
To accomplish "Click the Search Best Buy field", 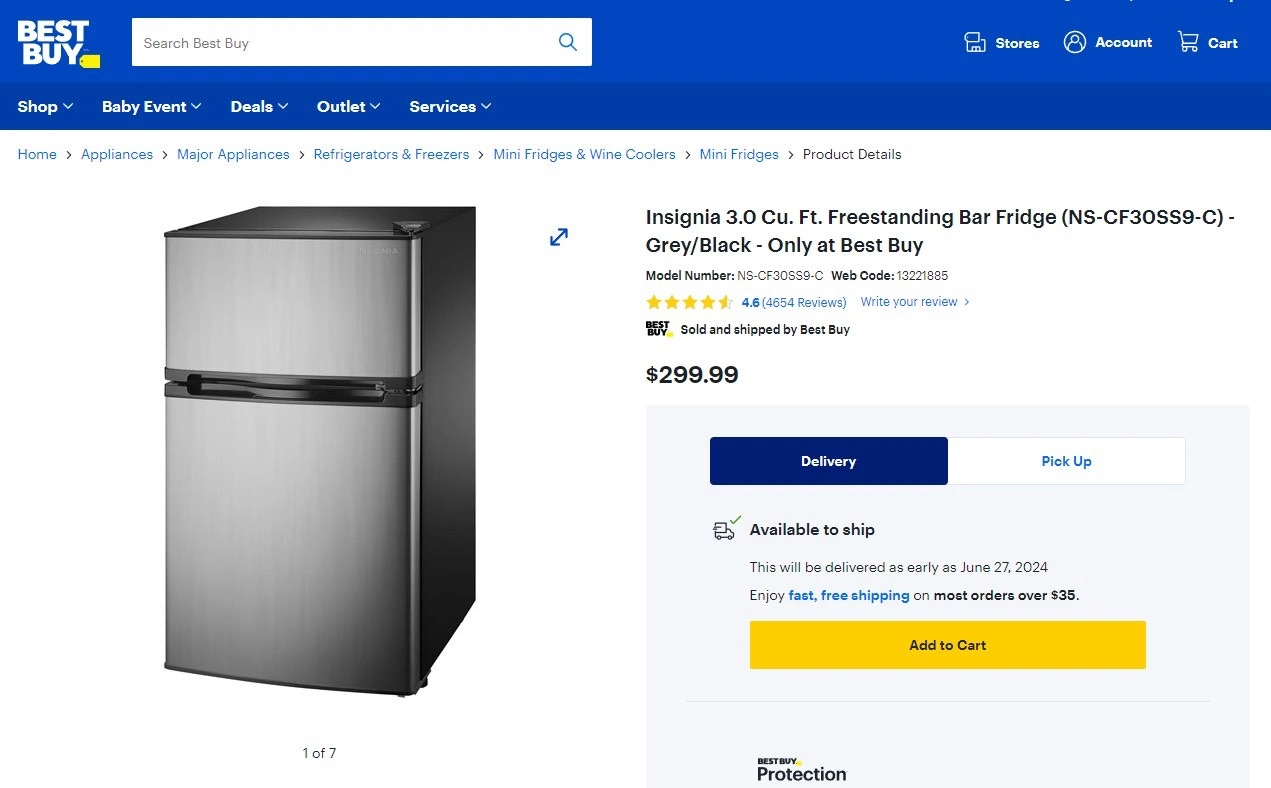I will coord(340,43).
